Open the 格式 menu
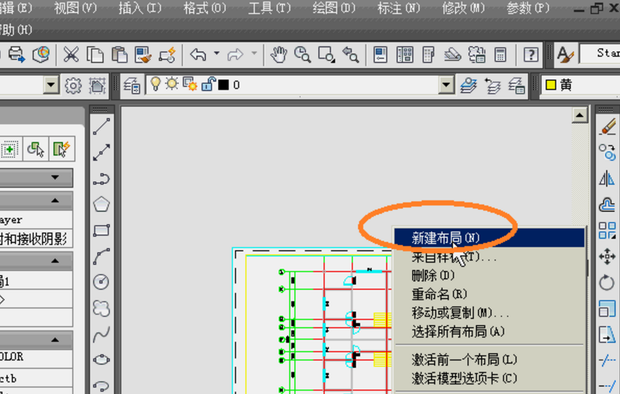Viewport: 620px width, 394px height. 205,8
